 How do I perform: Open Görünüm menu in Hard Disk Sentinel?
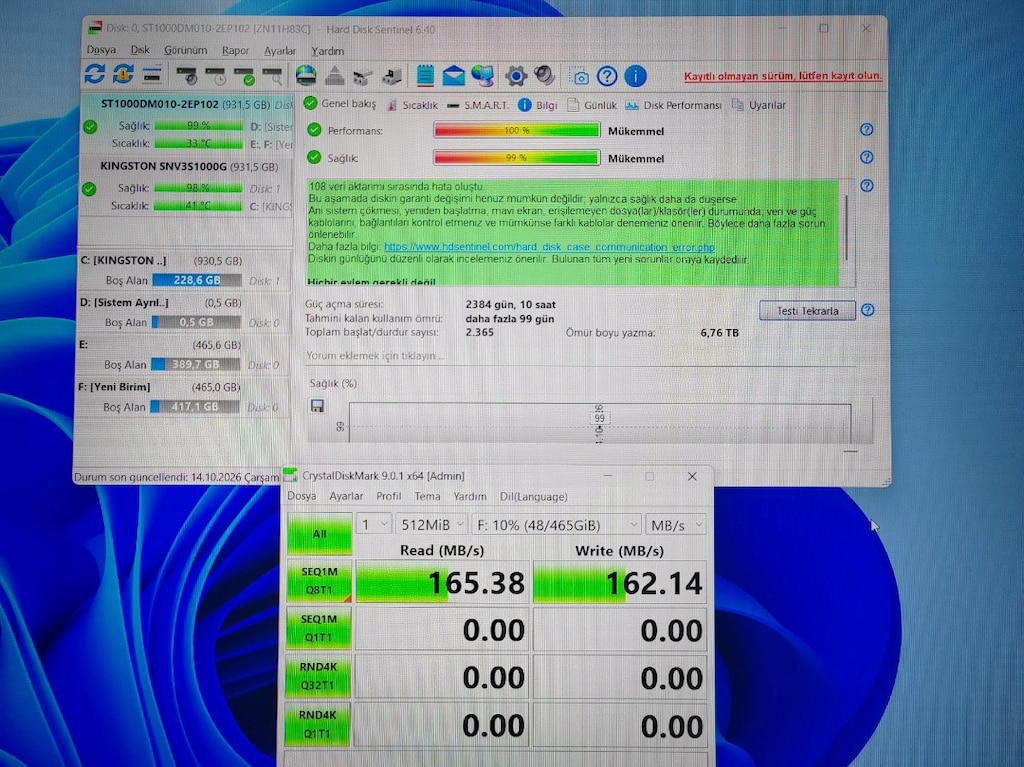point(185,50)
